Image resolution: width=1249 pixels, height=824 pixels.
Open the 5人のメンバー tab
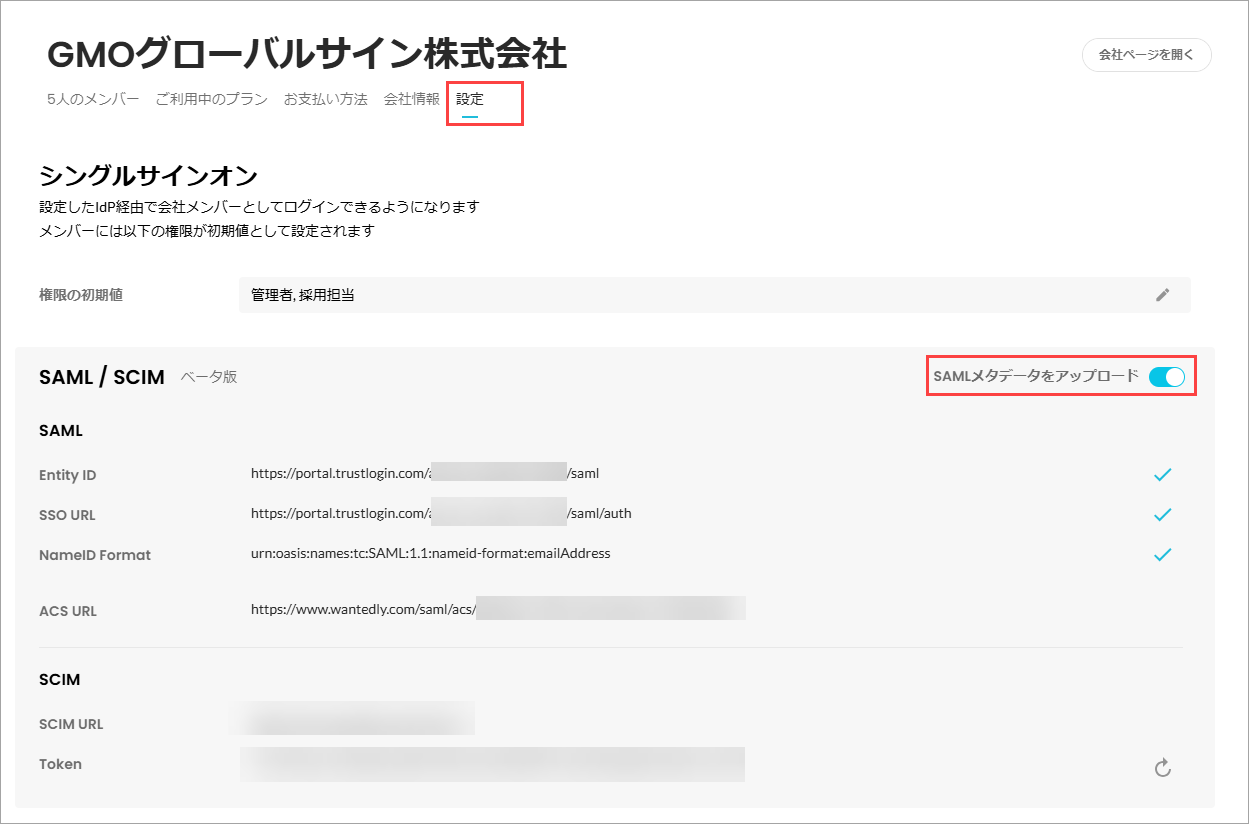pos(93,99)
